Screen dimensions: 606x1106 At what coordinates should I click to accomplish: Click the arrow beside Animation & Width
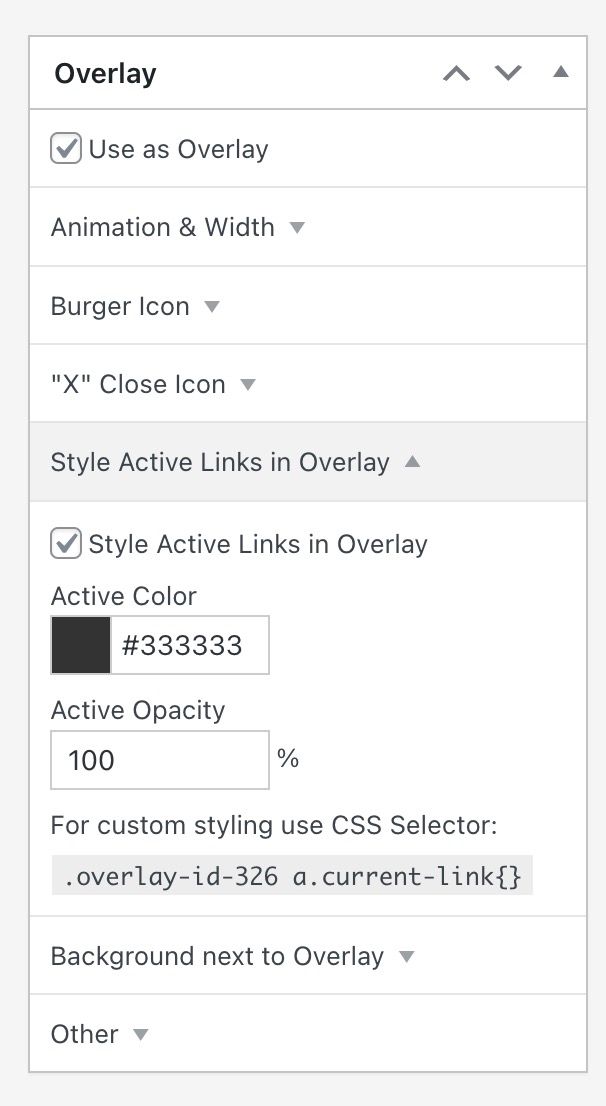click(x=297, y=228)
